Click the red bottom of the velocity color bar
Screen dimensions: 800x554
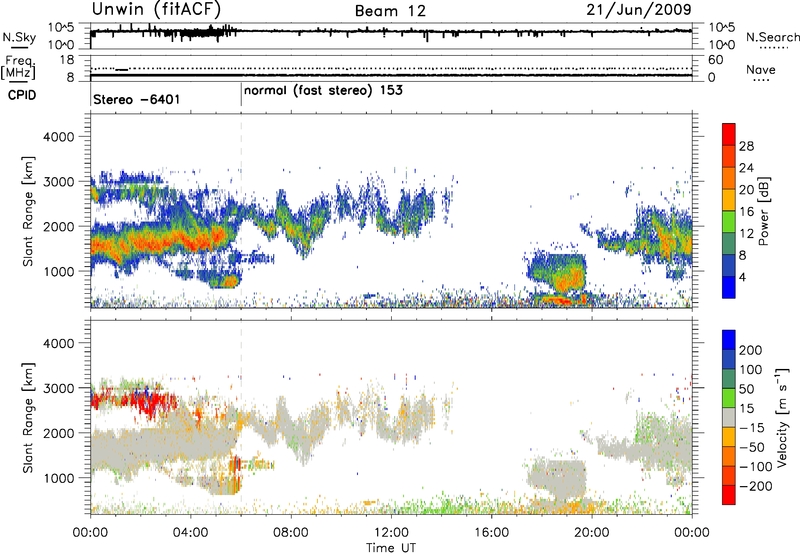point(729,495)
